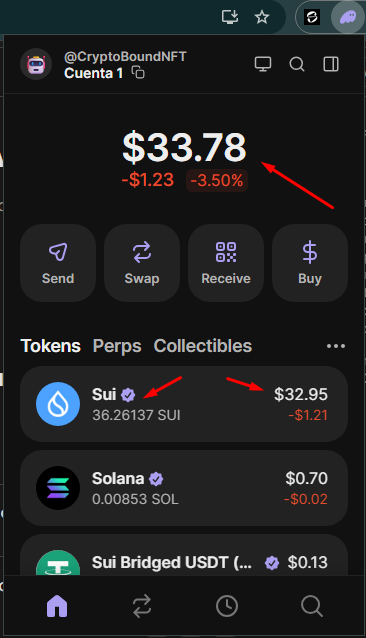Open the Sui token row

coord(184,404)
